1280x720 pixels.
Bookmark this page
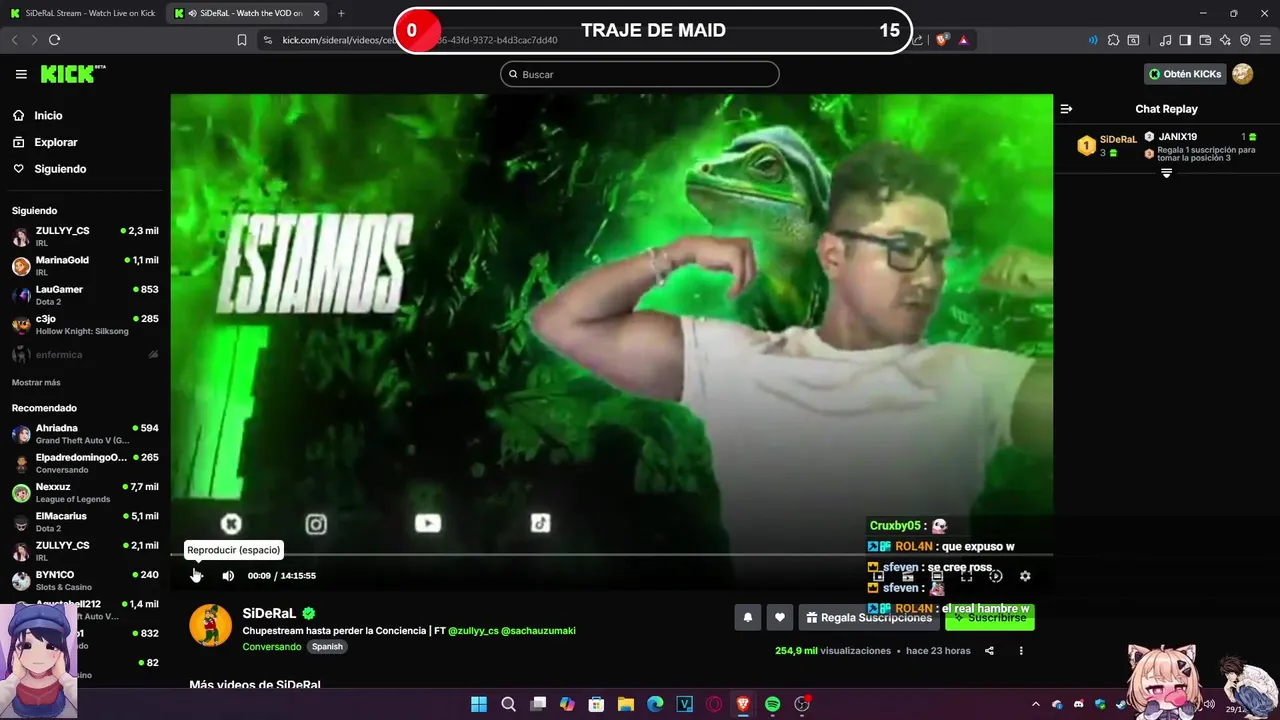tap(241, 40)
